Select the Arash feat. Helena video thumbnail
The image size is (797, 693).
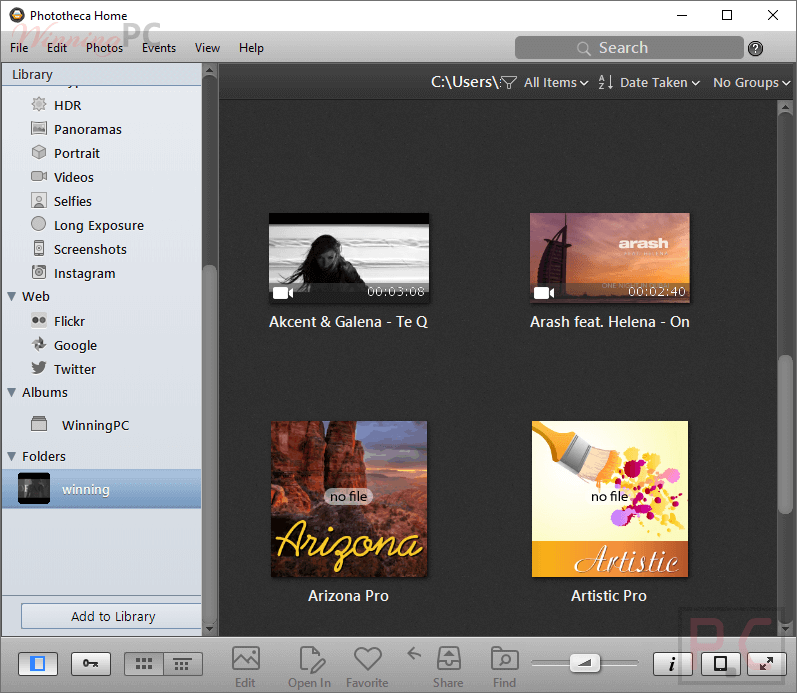[x=609, y=258]
